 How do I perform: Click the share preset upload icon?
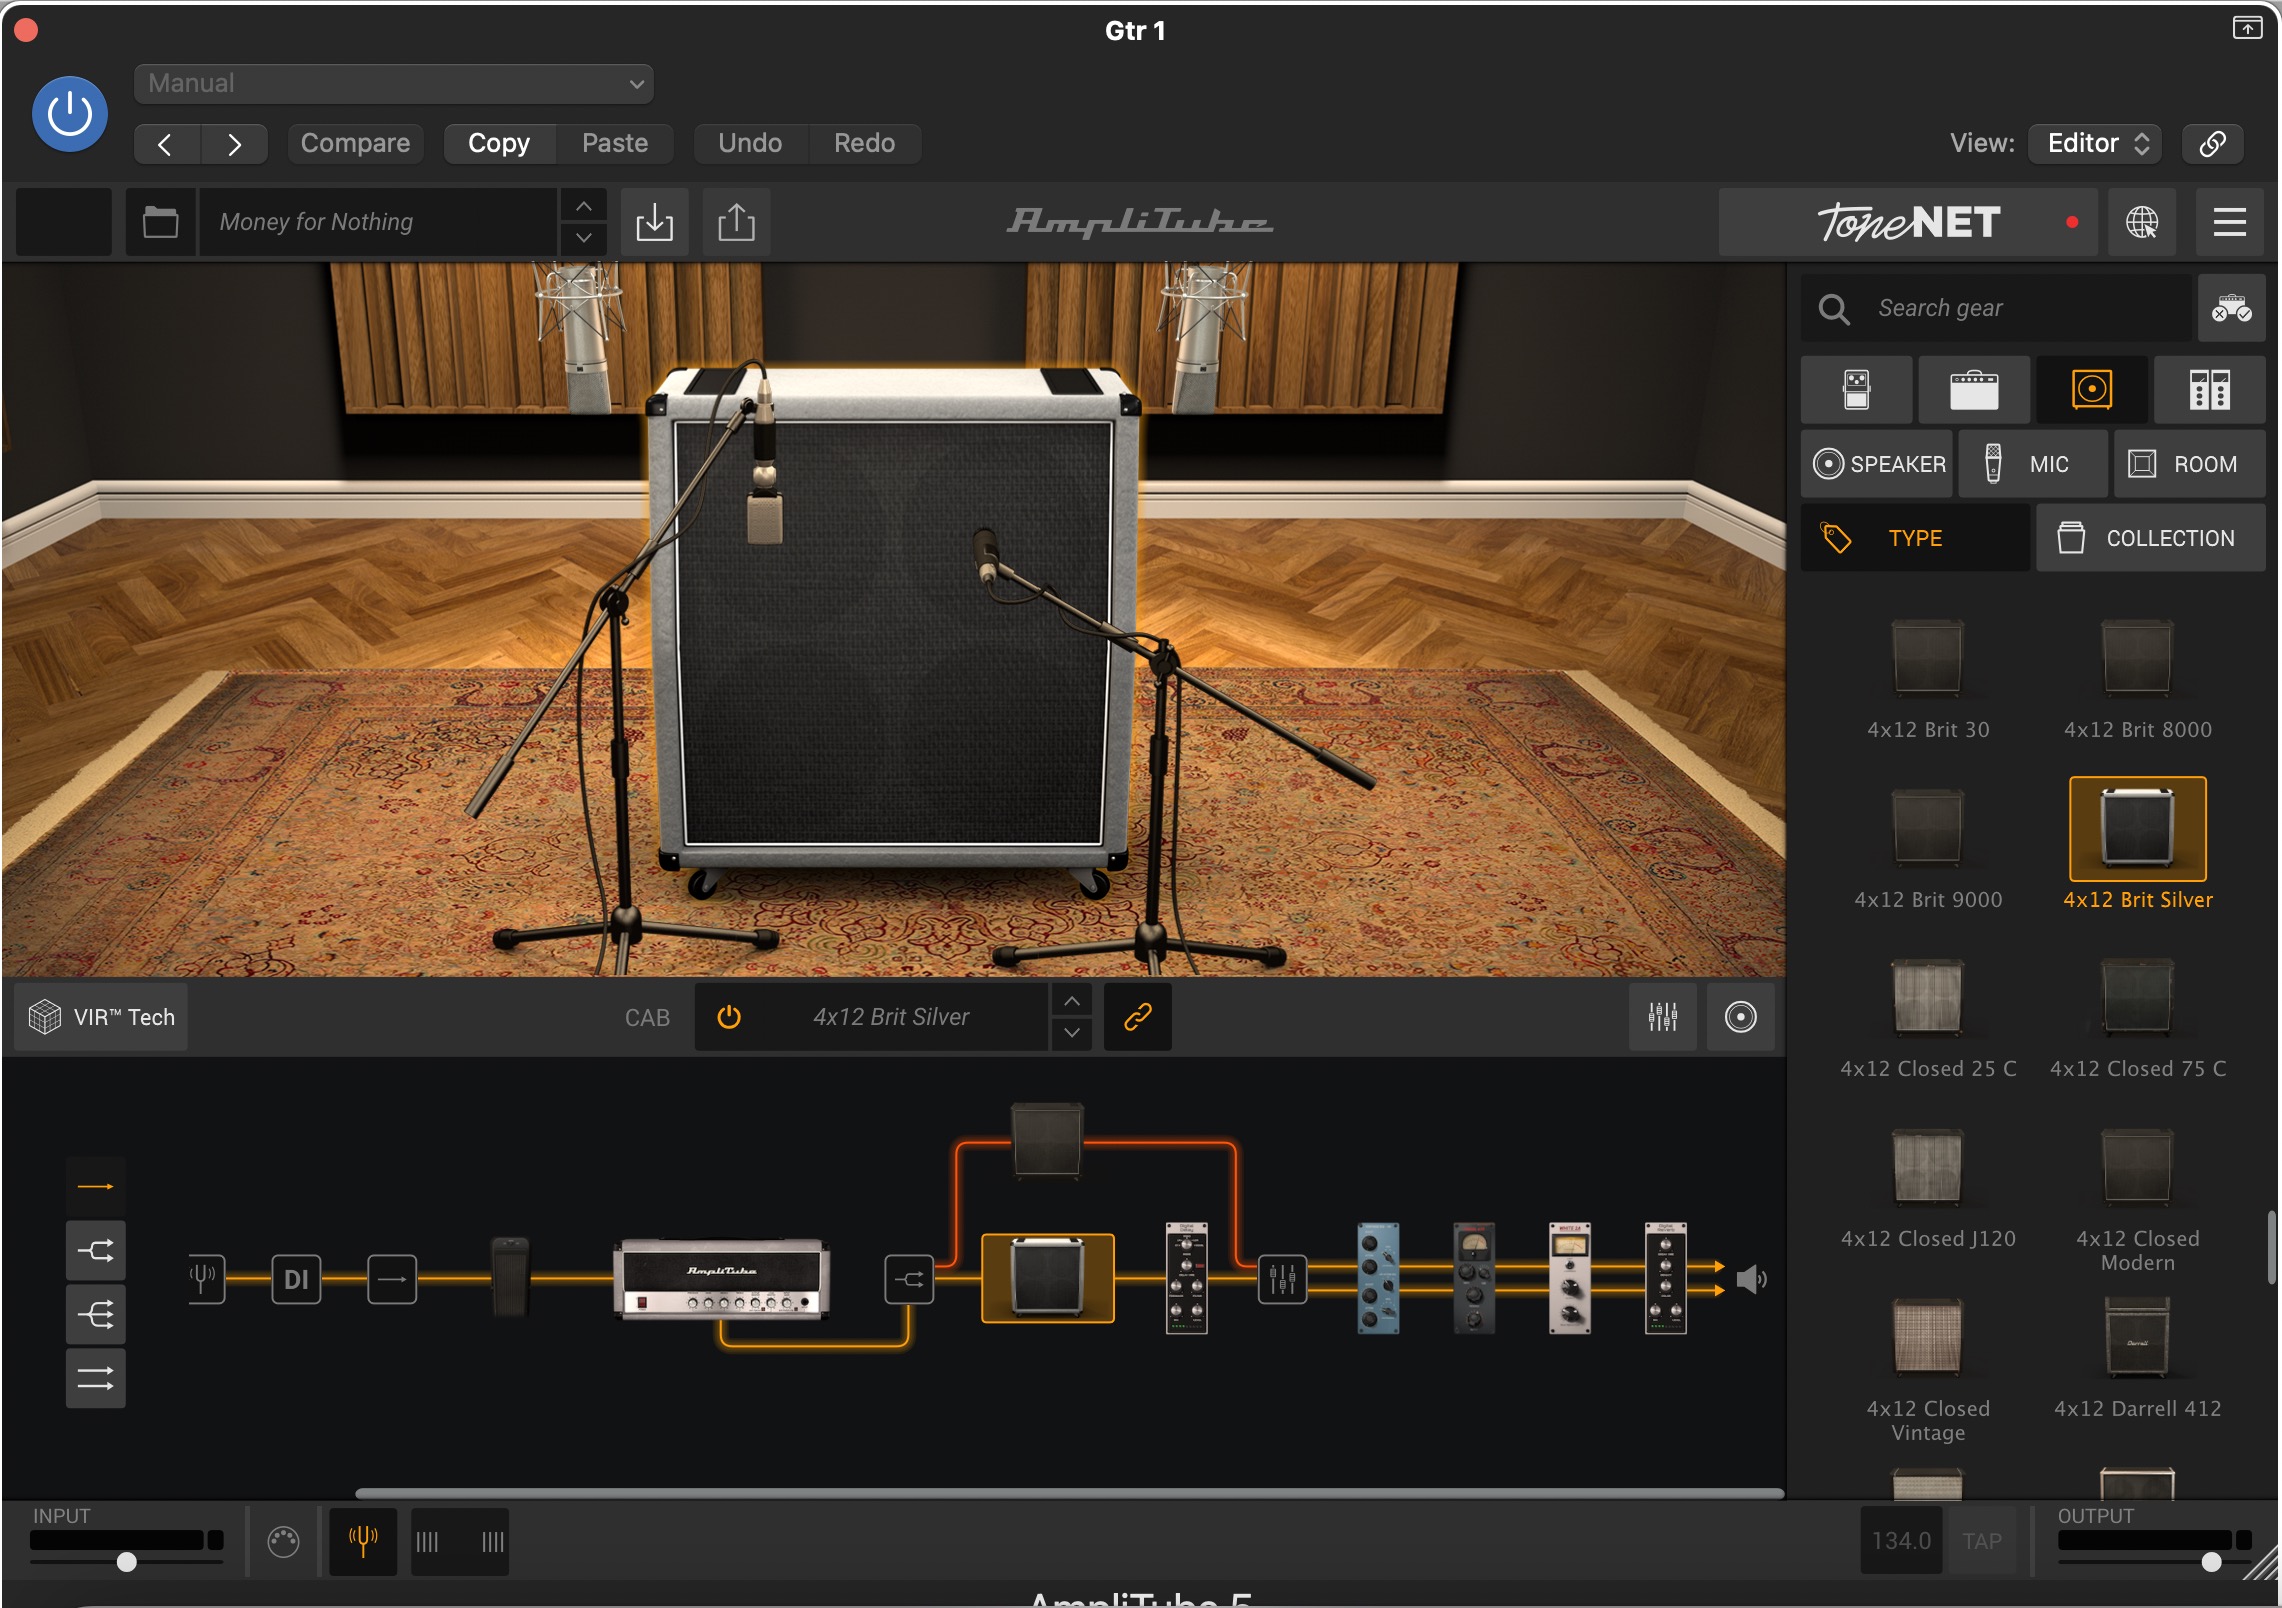point(736,221)
